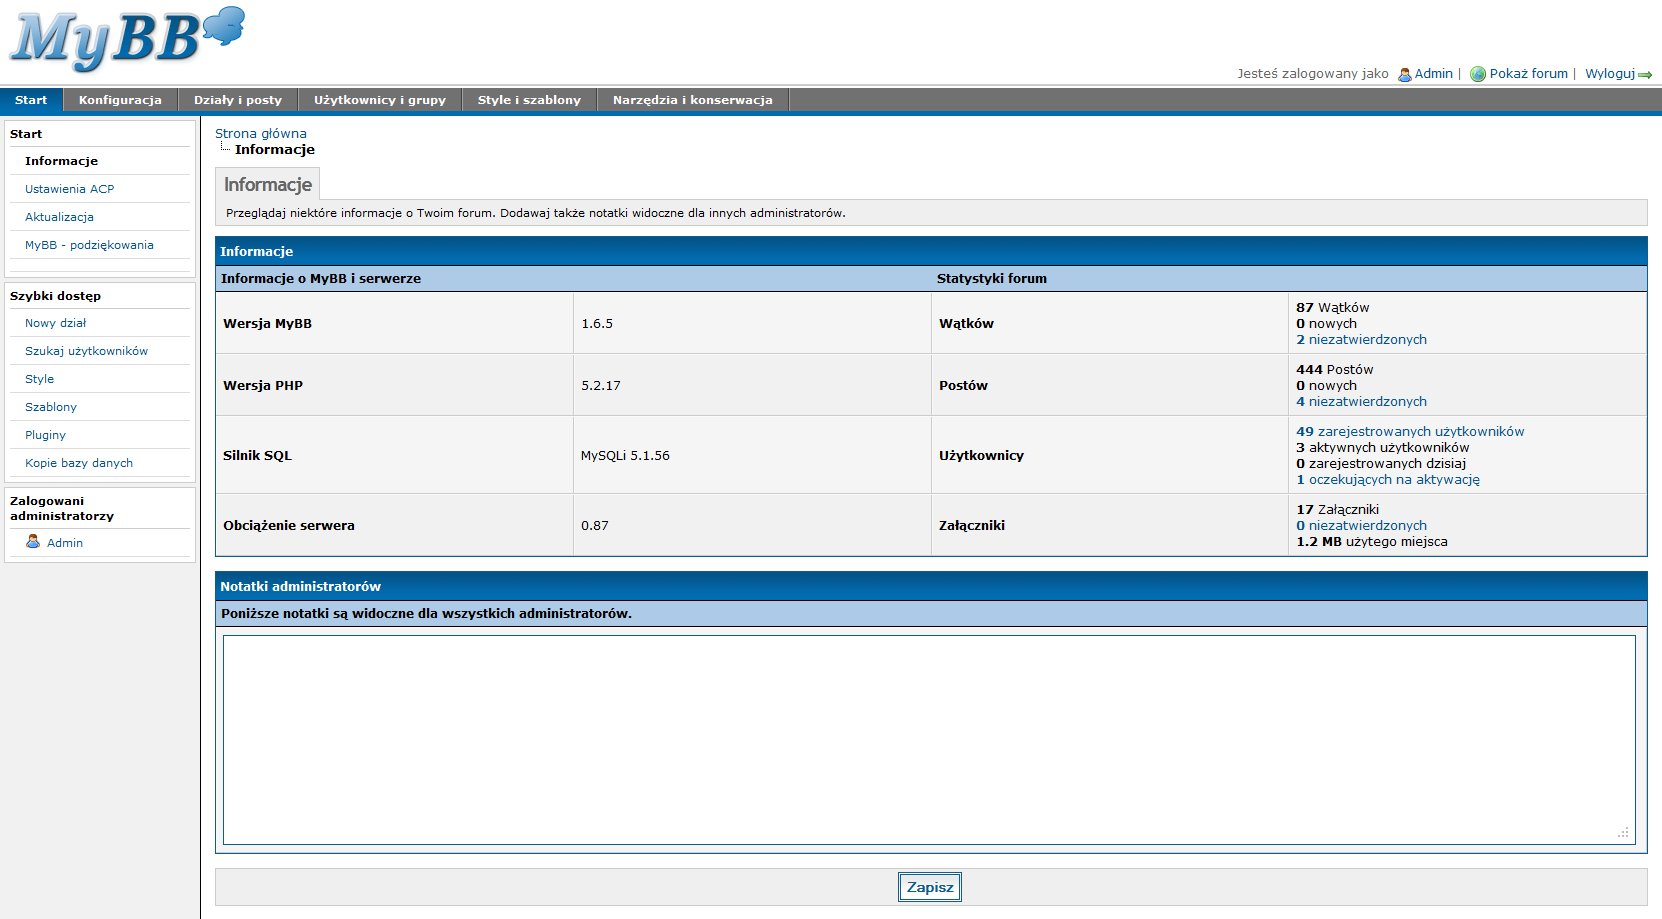Viewport: 1662px width, 919px height.
Task: Switch to Działy i posty tab
Action: coord(238,100)
